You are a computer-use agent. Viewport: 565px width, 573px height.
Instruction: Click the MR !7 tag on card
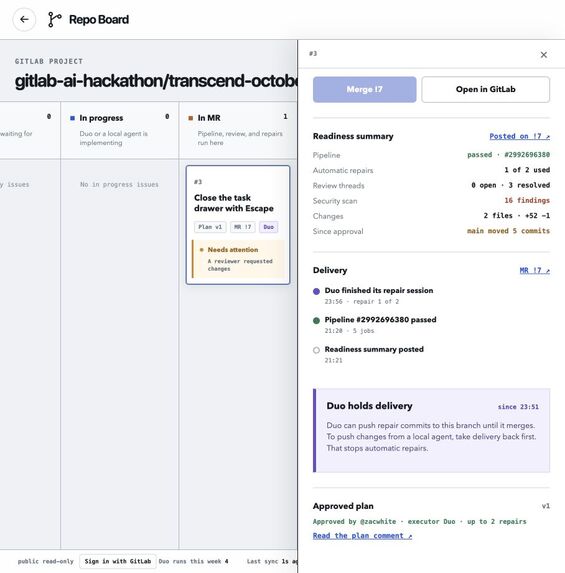point(243,227)
